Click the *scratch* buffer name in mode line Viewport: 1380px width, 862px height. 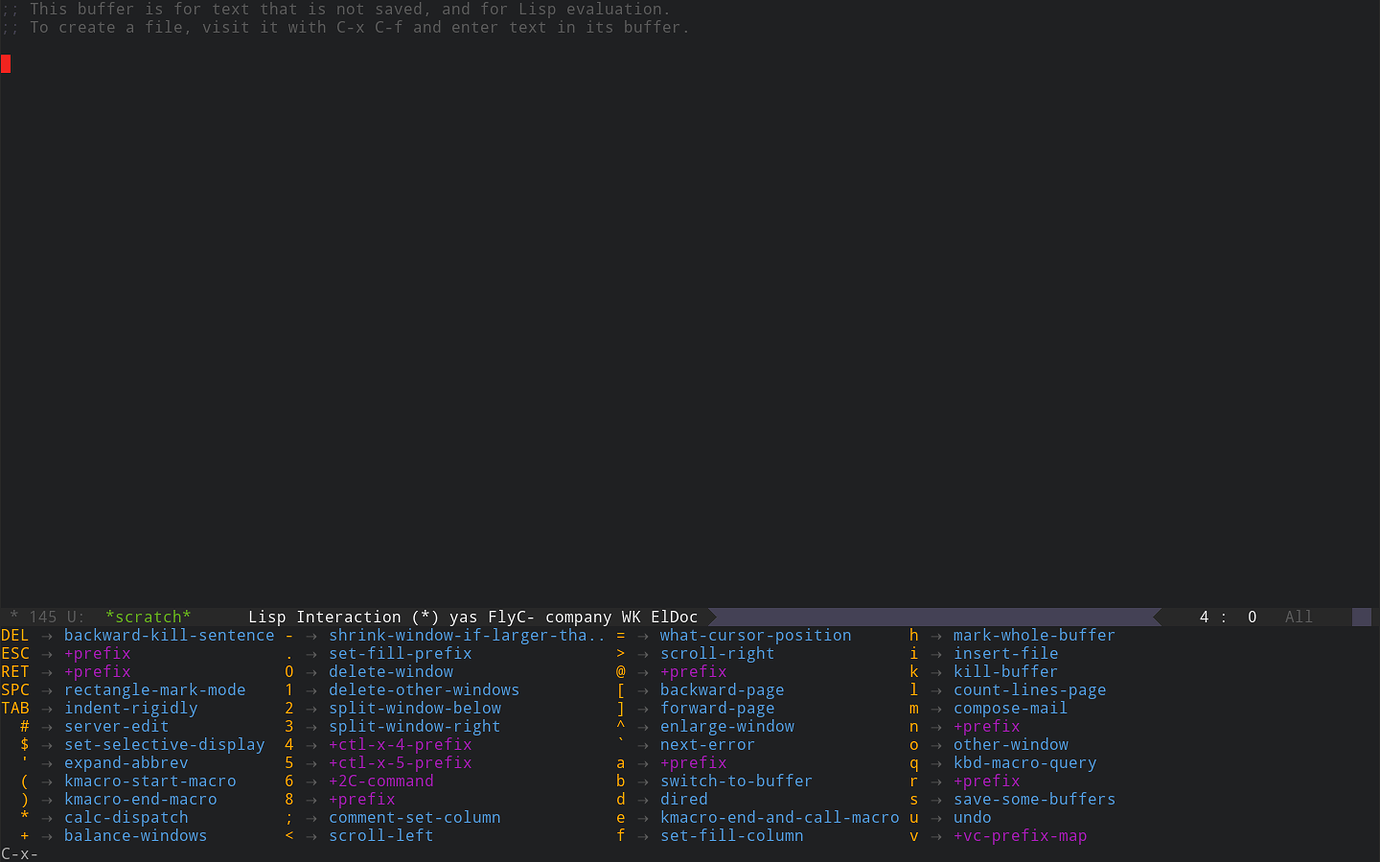pyautogui.click(x=148, y=617)
